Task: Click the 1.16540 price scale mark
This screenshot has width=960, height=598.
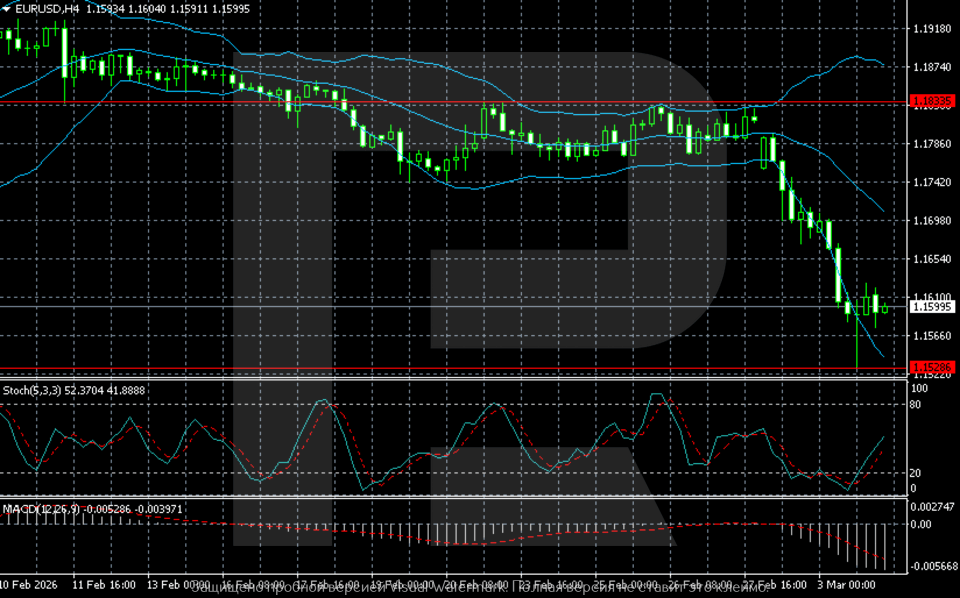Action: [932, 258]
